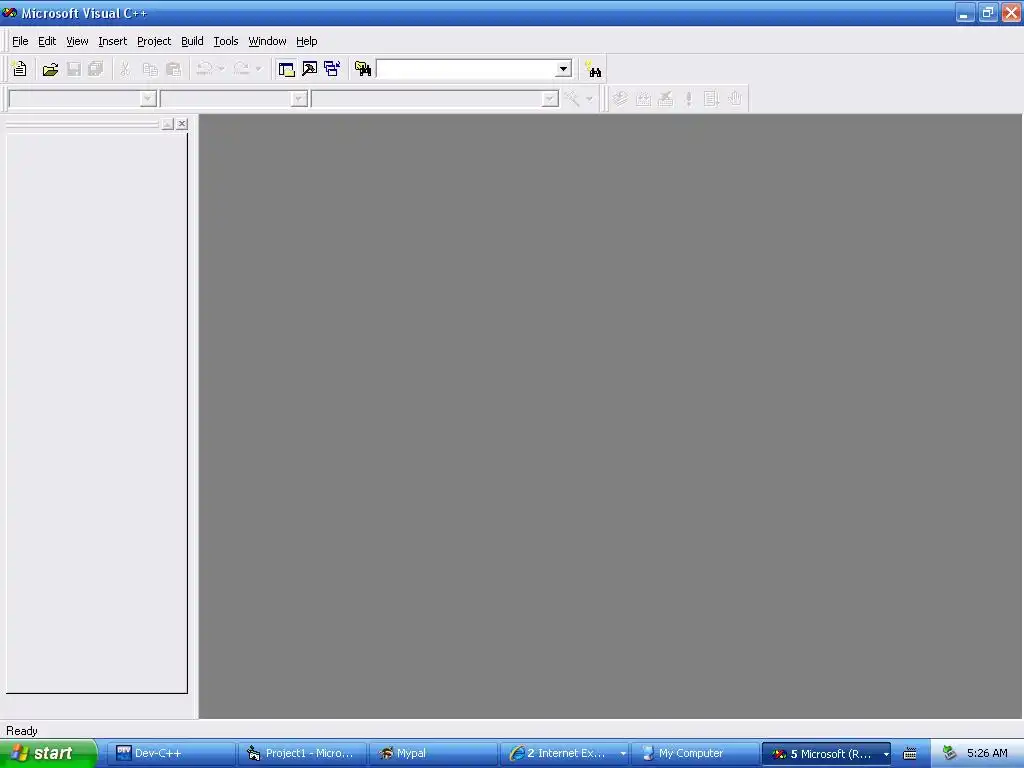
Task: Expand the Find combo box dropdown arrow
Action: [x=563, y=69]
